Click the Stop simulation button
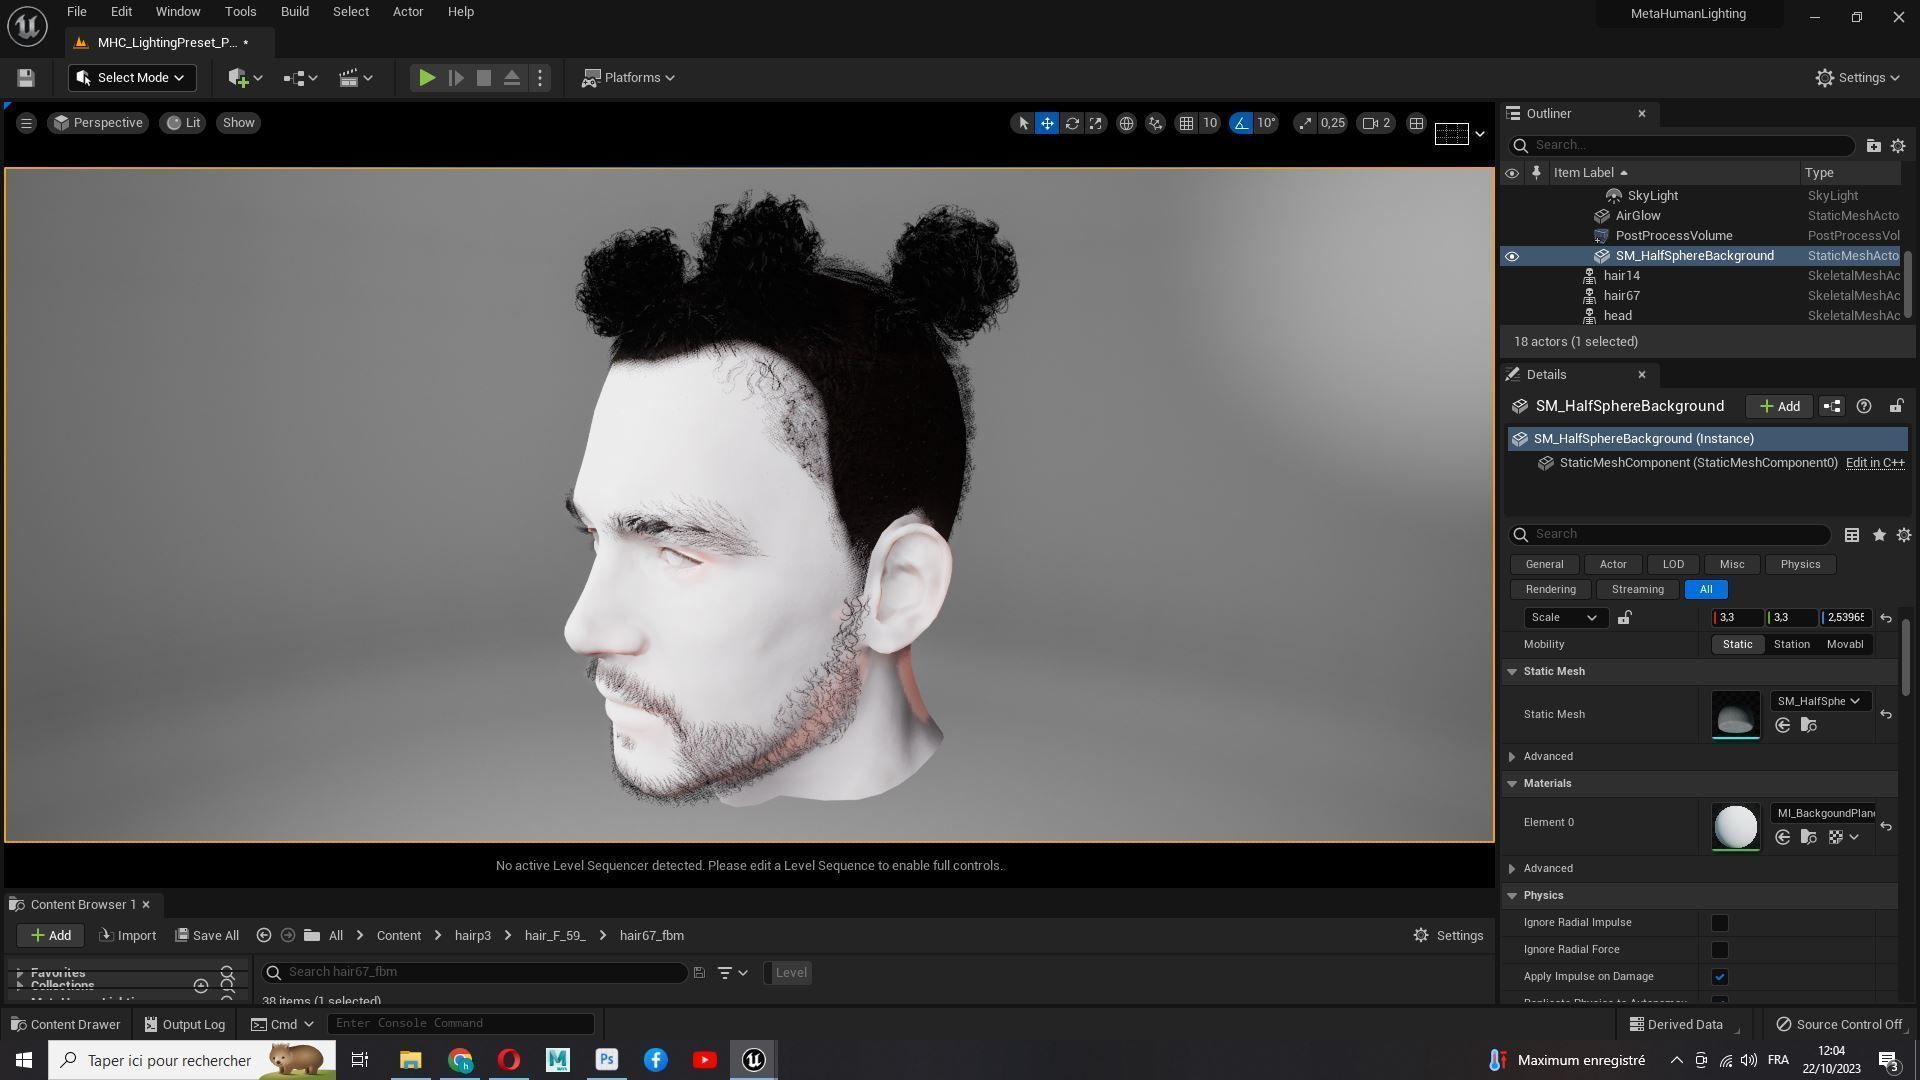1920x1080 pixels. tap(484, 78)
